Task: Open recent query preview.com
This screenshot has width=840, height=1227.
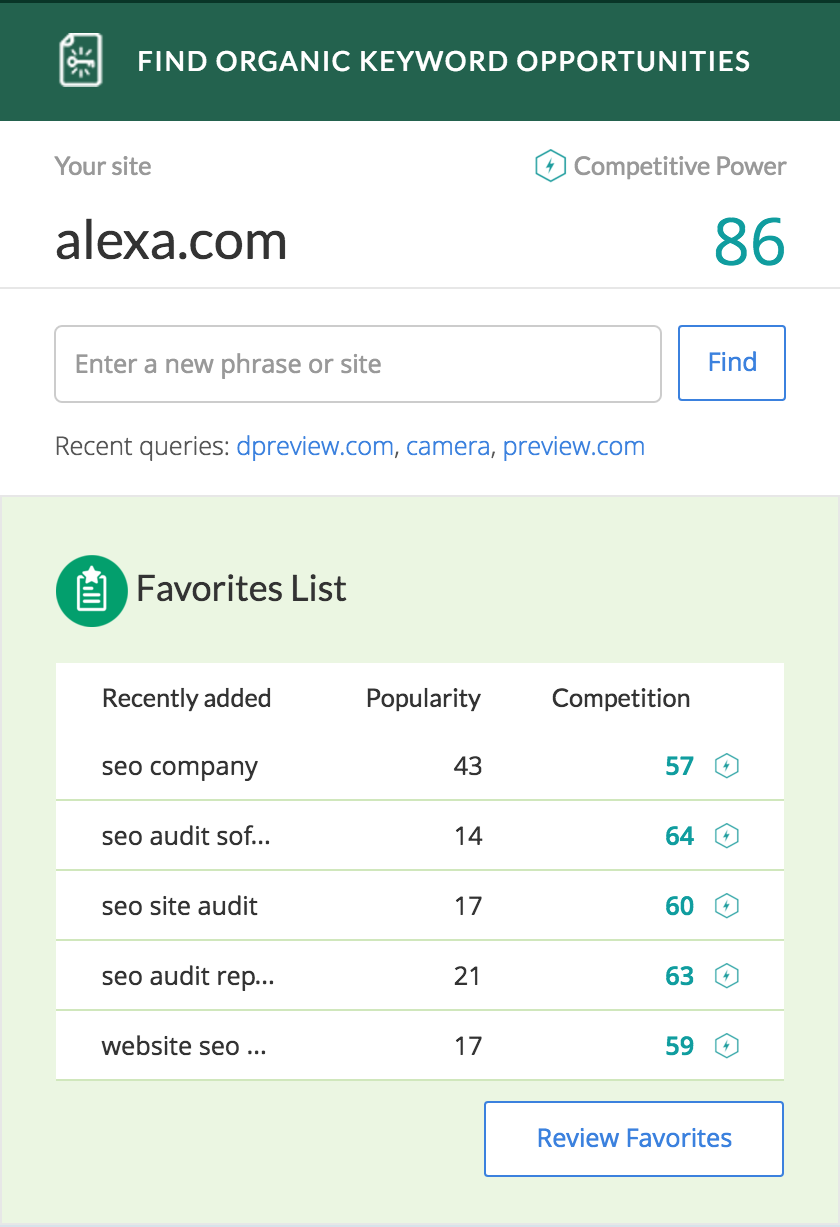Action: pos(573,446)
